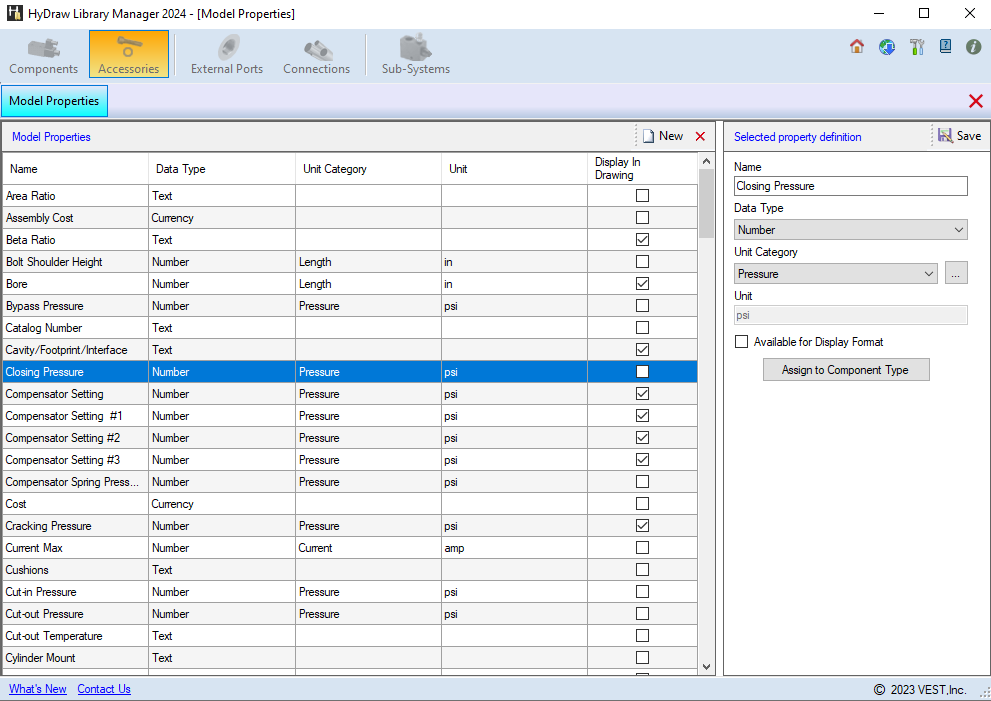Image resolution: width=991 pixels, height=701 pixels.
Task: Click the info about icon
Action: [973, 47]
